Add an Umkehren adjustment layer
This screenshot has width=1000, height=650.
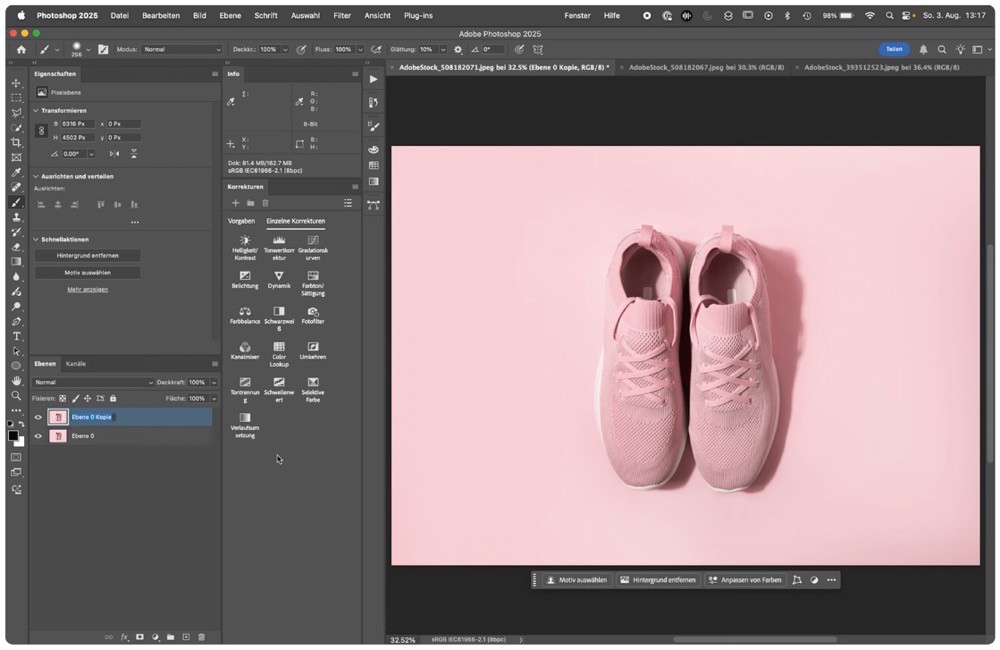[313, 347]
